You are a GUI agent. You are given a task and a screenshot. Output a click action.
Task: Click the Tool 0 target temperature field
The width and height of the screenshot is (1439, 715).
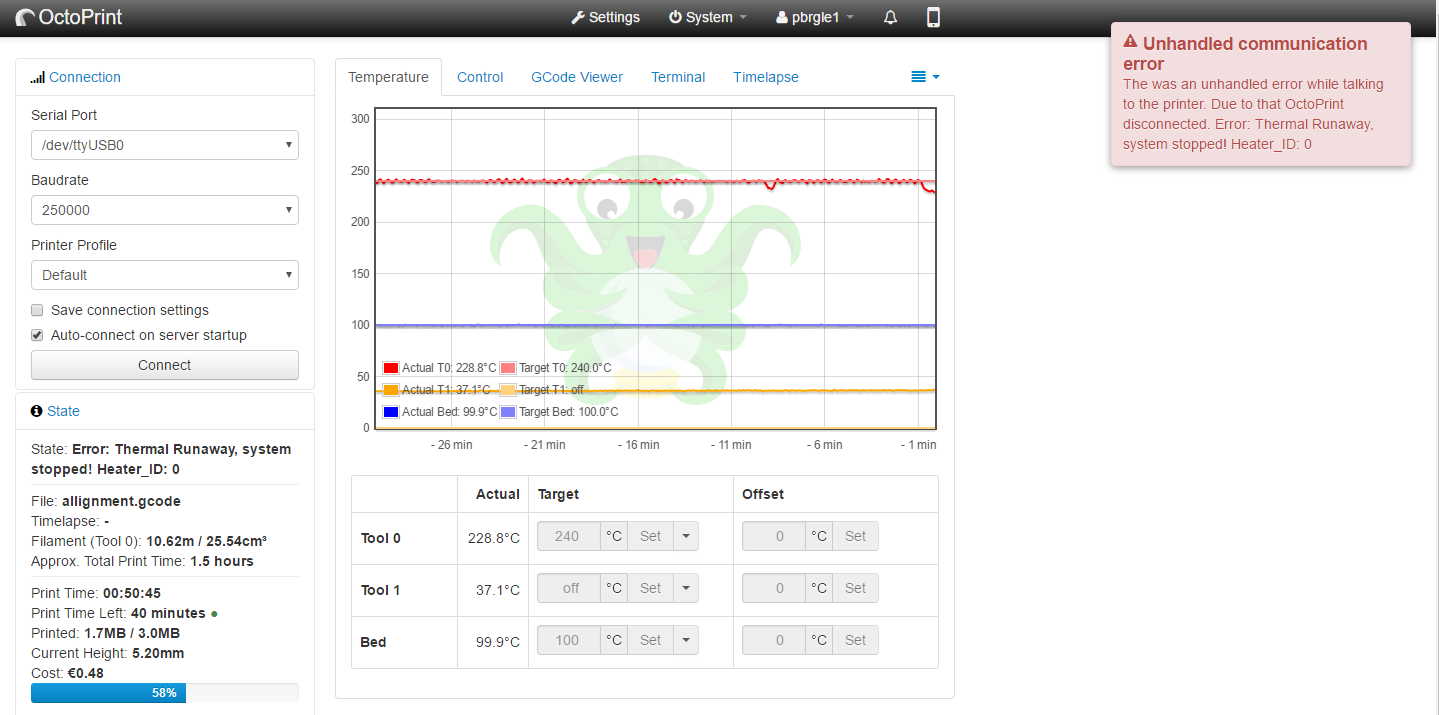[x=568, y=536]
